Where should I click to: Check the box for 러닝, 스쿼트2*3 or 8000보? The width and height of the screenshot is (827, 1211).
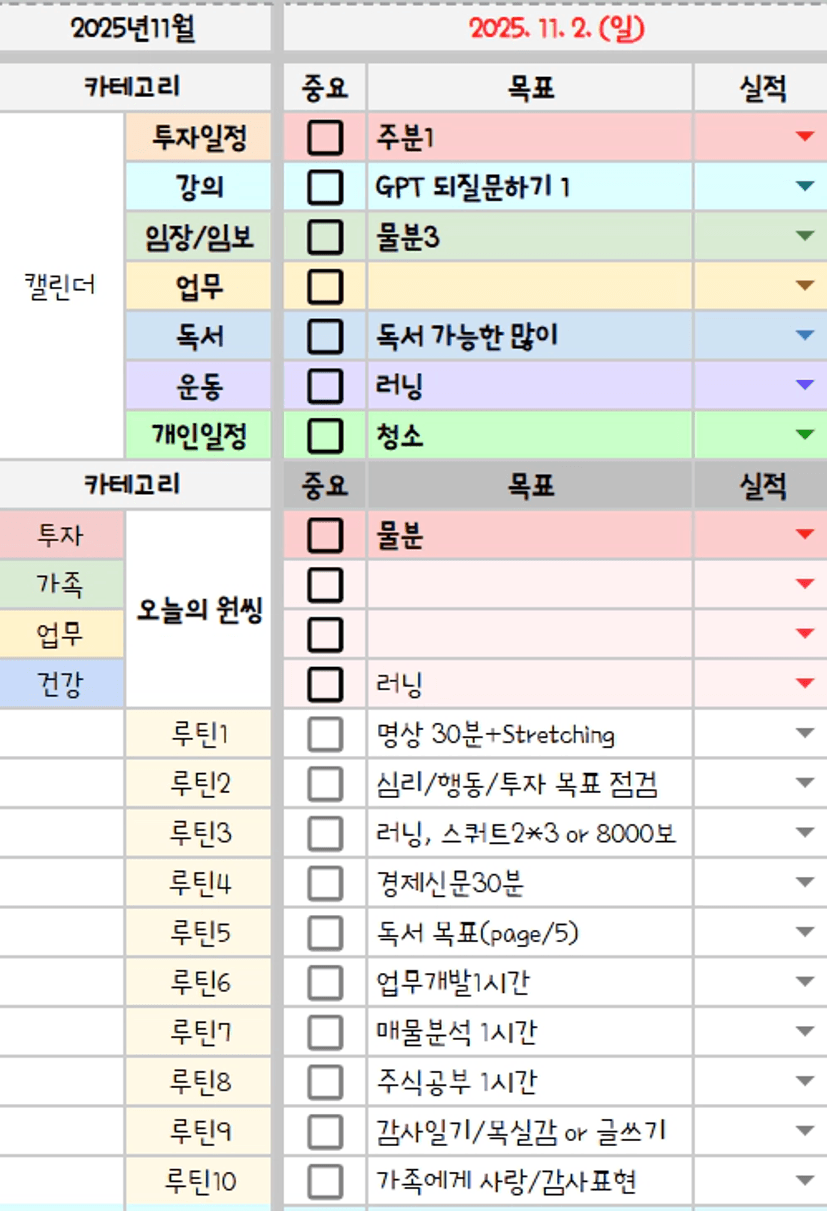click(325, 834)
